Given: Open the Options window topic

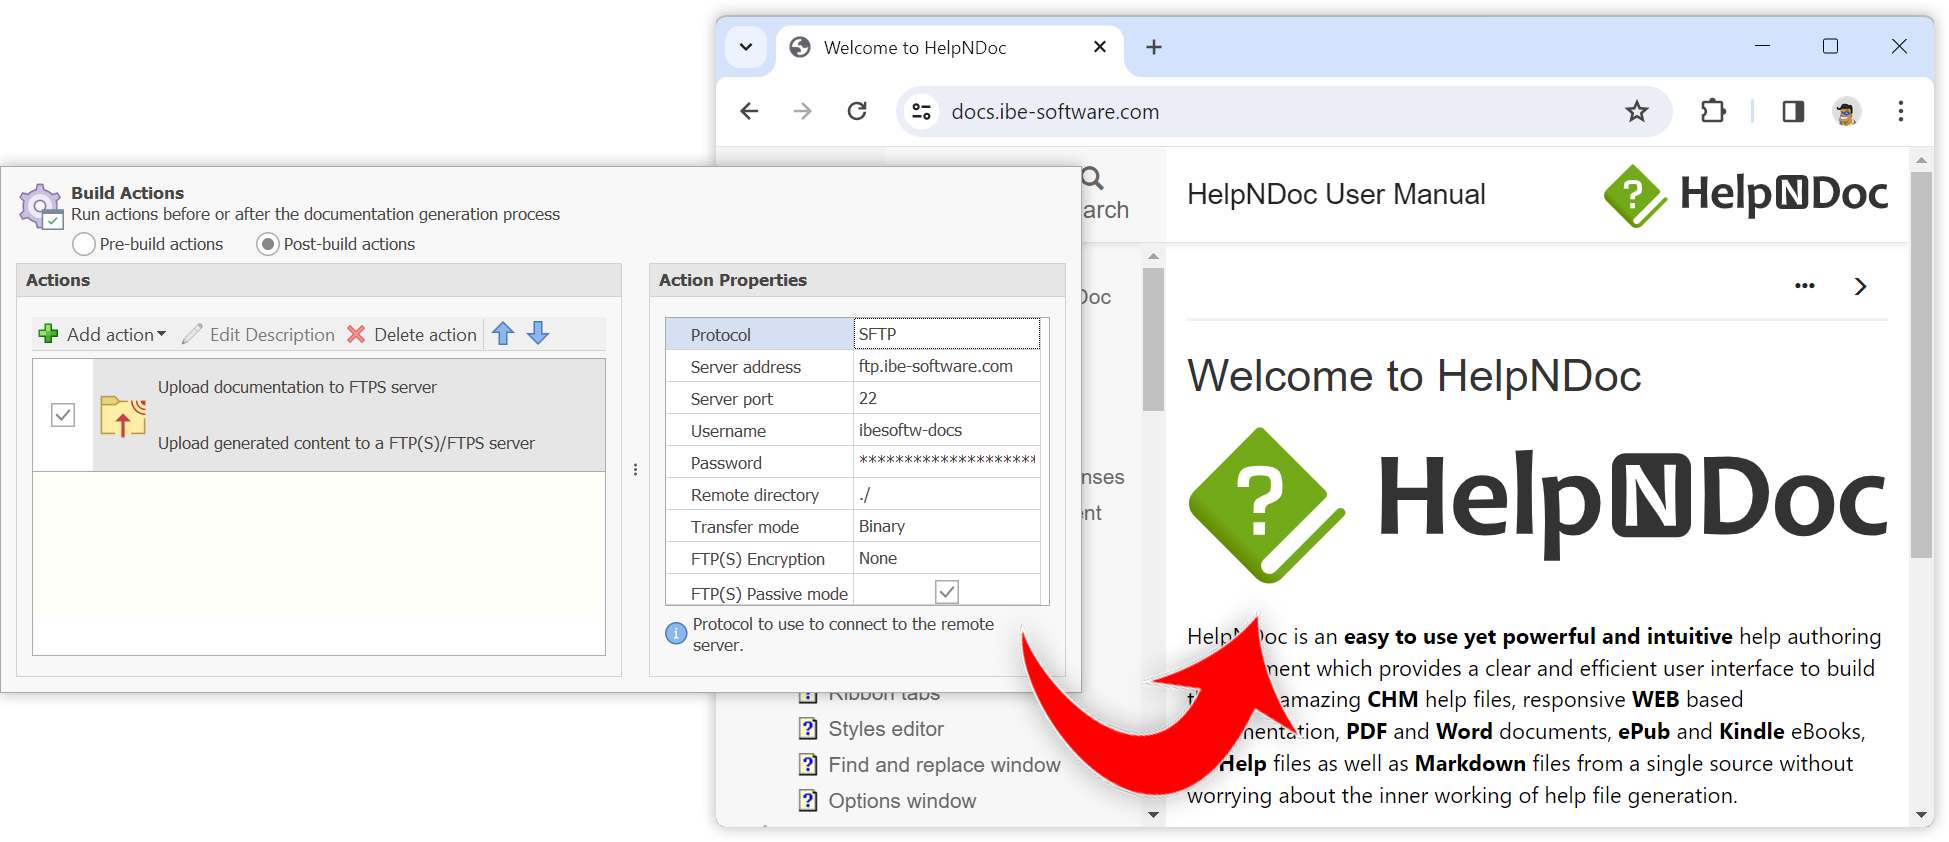Looking at the screenshot, I should tap(902, 801).
